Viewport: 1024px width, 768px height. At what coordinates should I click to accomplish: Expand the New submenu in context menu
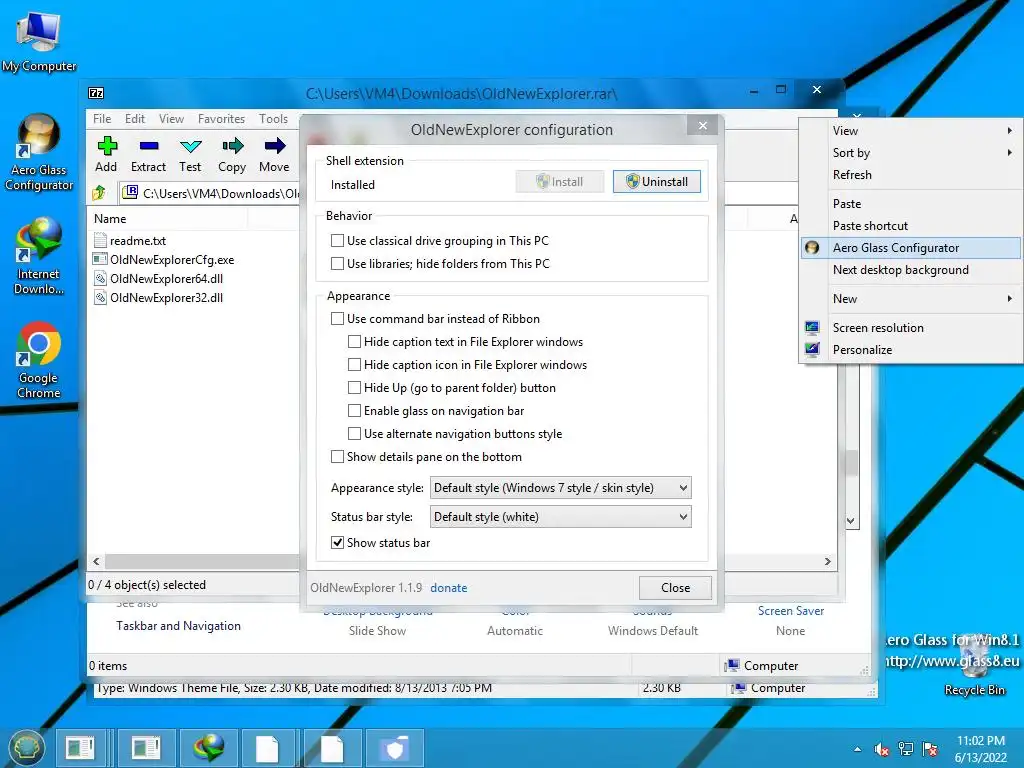click(911, 298)
